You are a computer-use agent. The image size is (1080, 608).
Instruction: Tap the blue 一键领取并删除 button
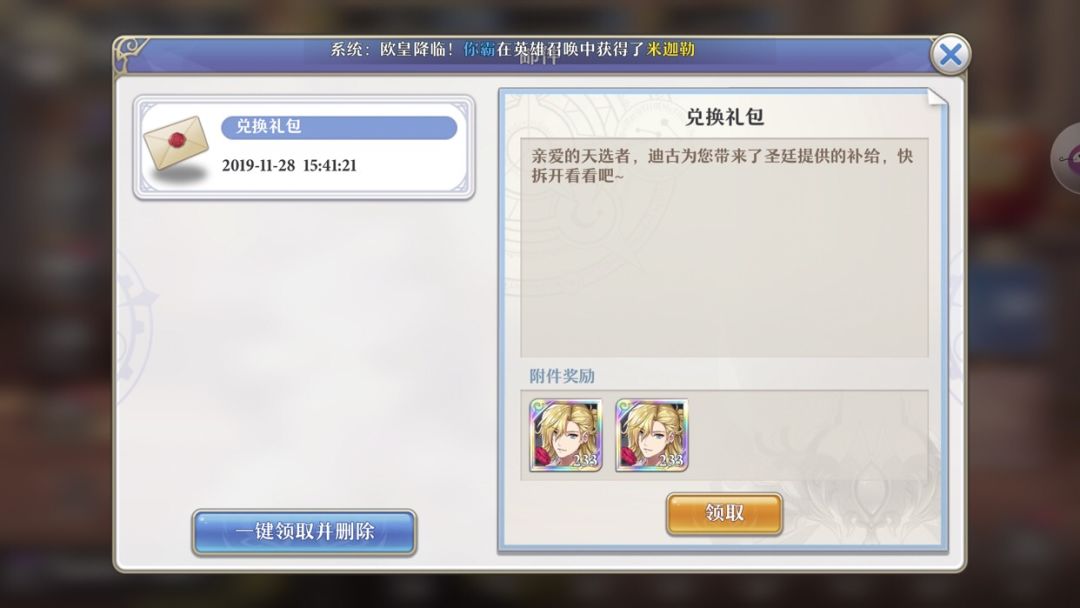[304, 532]
